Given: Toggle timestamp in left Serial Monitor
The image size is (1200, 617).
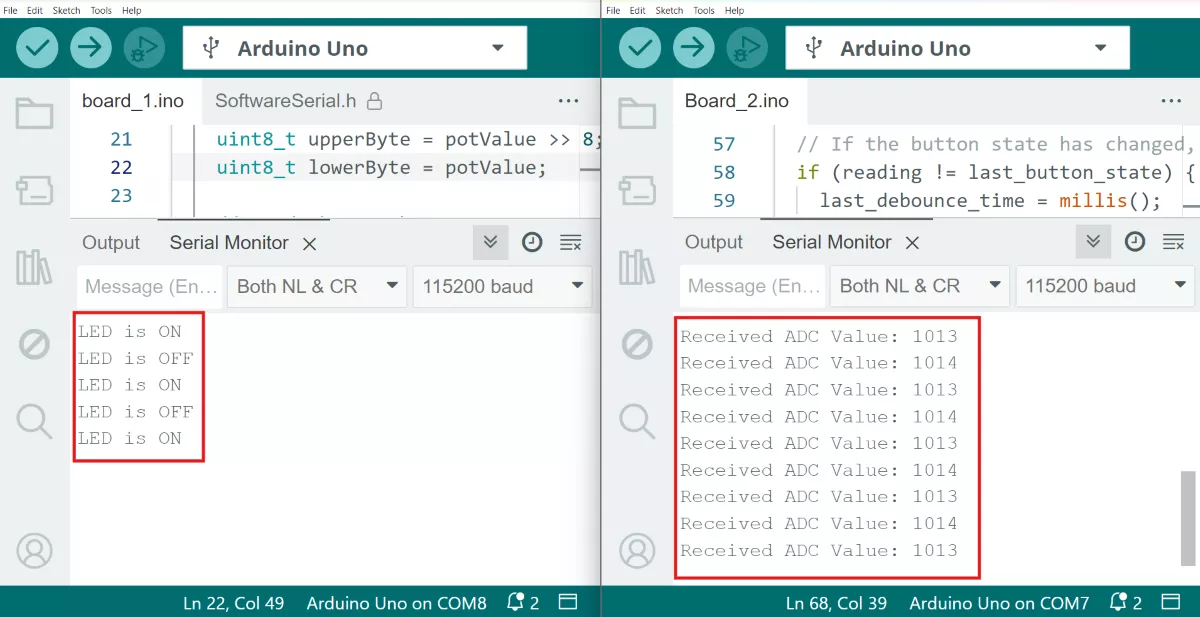Looking at the screenshot, I should tap(532, 242).
